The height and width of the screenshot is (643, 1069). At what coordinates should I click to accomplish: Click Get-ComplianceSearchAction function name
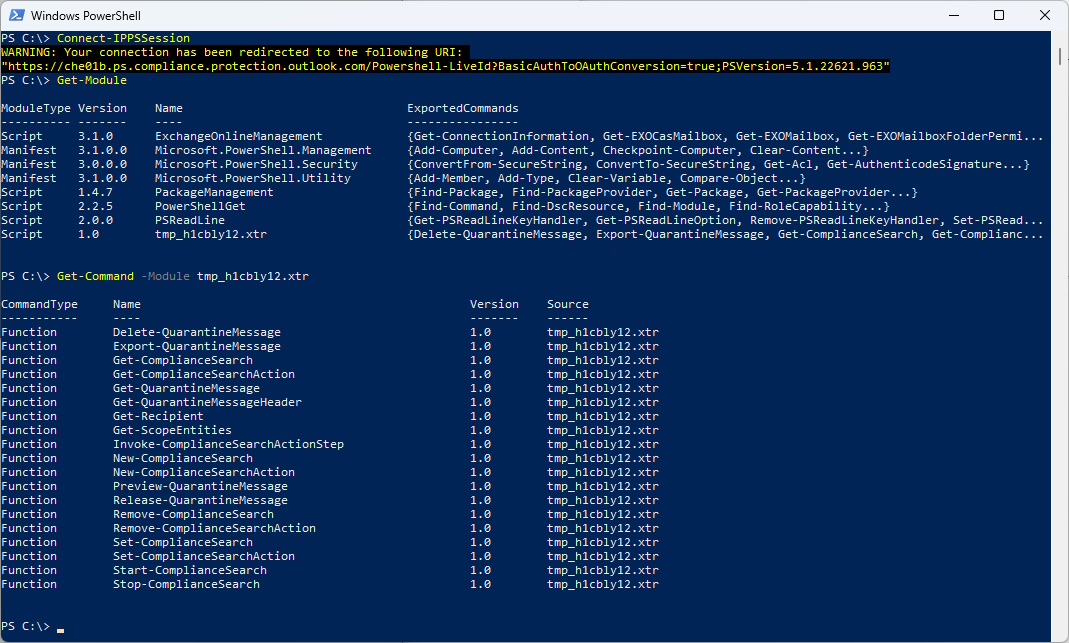(204, 374)
